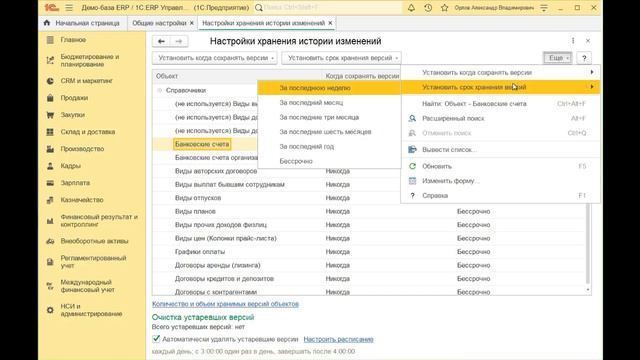Viewport: 640px width, 360px height.
Task: Open Изменить форму menu item
Action: [x=501, y=181]
